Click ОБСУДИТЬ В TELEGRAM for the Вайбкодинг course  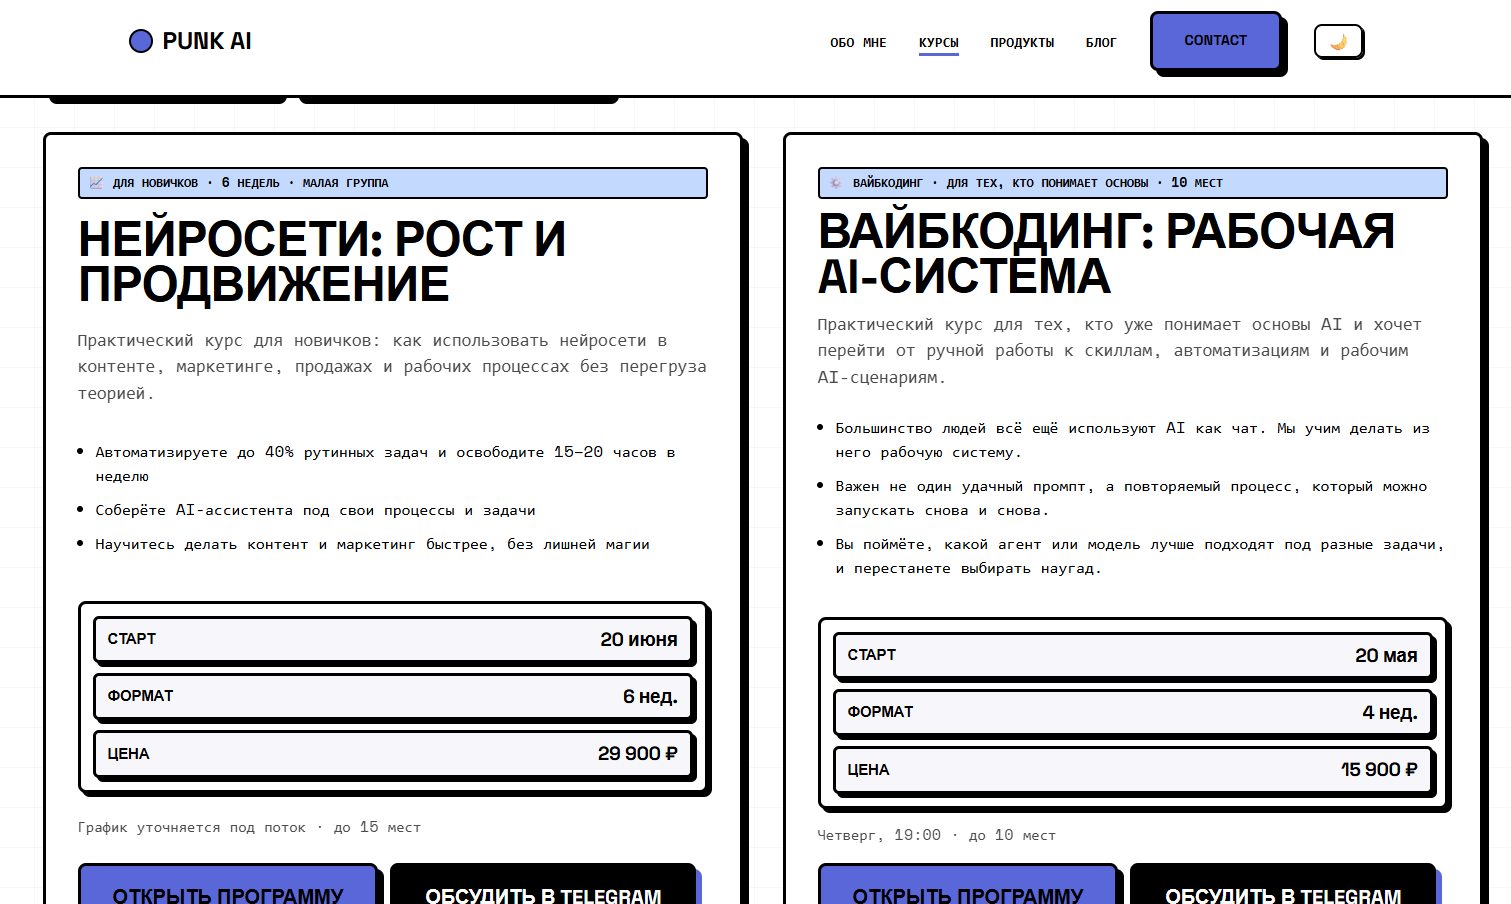coord(1283,885)
